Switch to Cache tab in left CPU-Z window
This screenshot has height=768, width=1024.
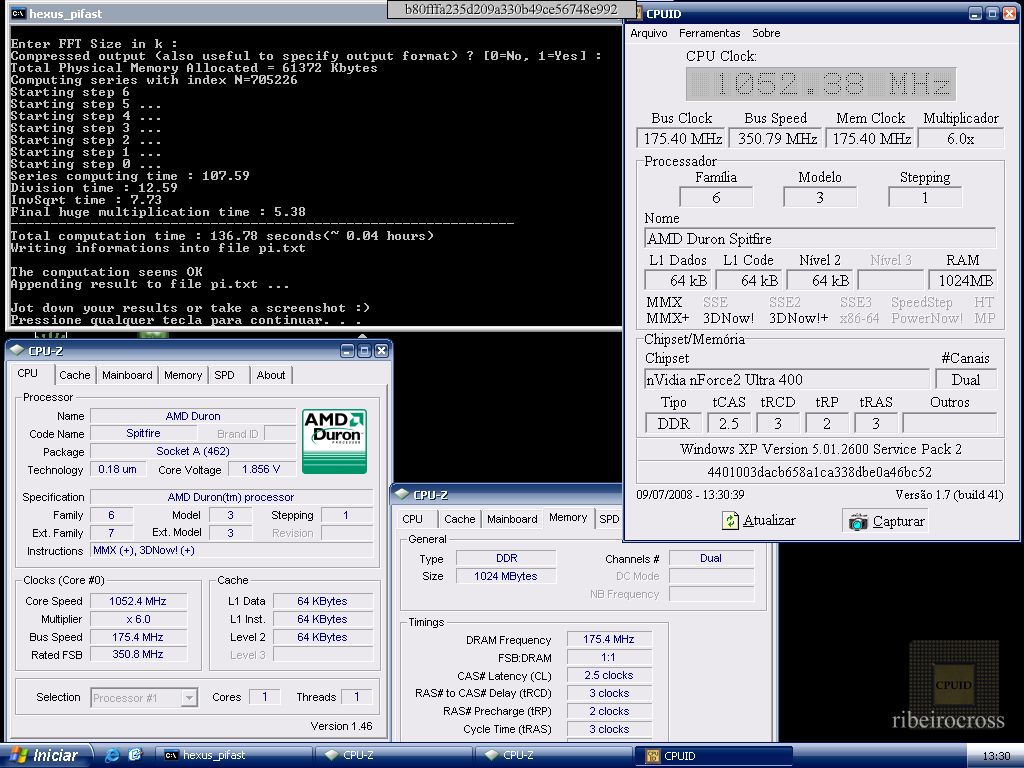[x=74, y=375]
